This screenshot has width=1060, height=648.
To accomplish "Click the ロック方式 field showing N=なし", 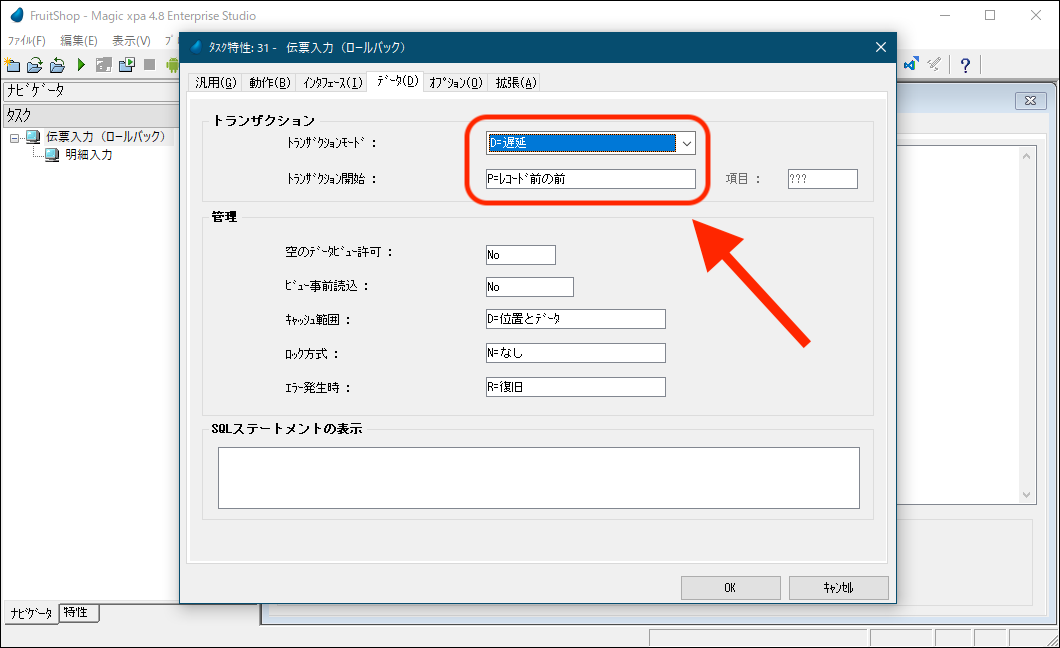I will pos(575,353).
